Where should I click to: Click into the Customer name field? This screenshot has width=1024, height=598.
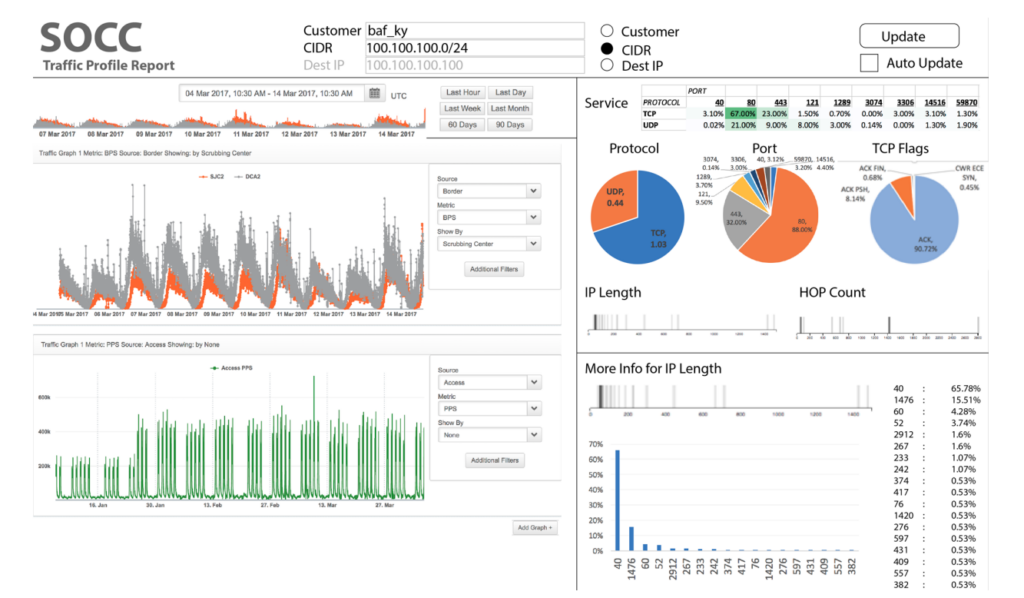pyautogui.click(x=474, y=31)
